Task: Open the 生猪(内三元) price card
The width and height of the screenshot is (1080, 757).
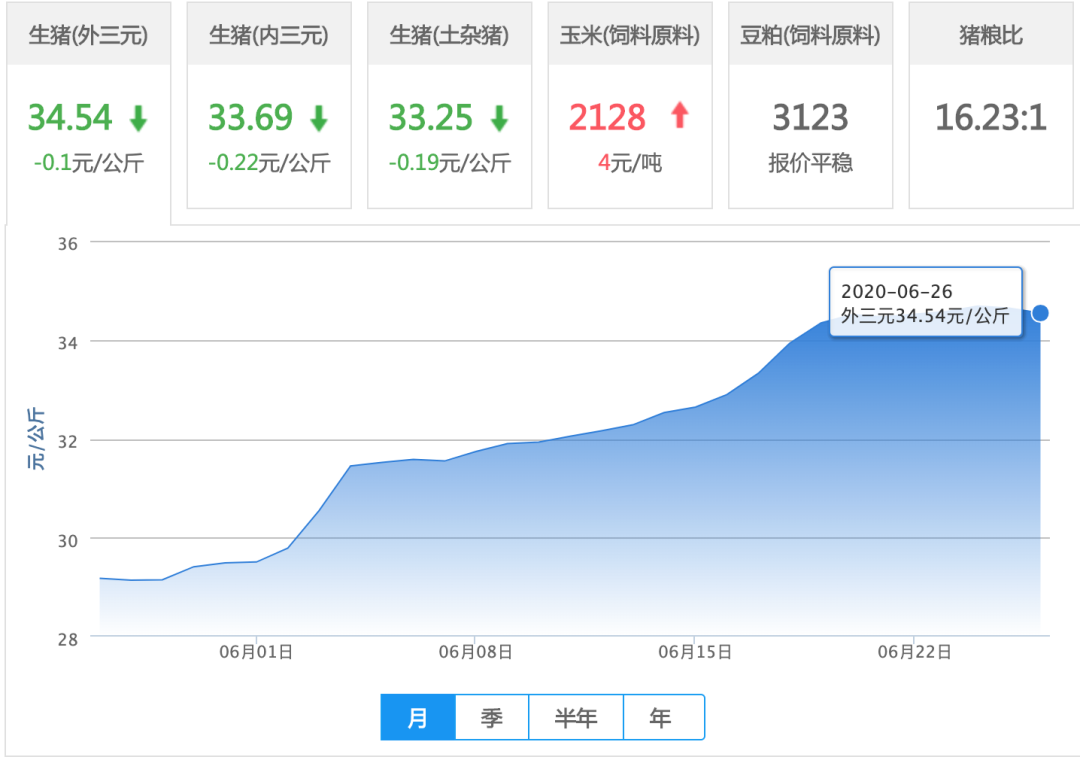Action: 269,36
